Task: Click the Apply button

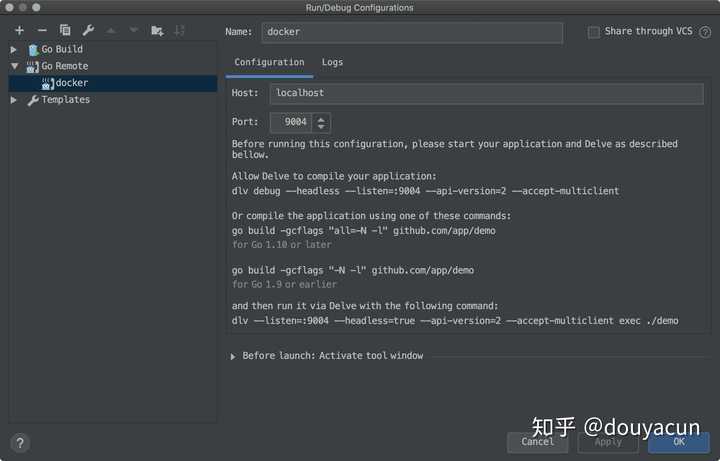Action: 608,442
